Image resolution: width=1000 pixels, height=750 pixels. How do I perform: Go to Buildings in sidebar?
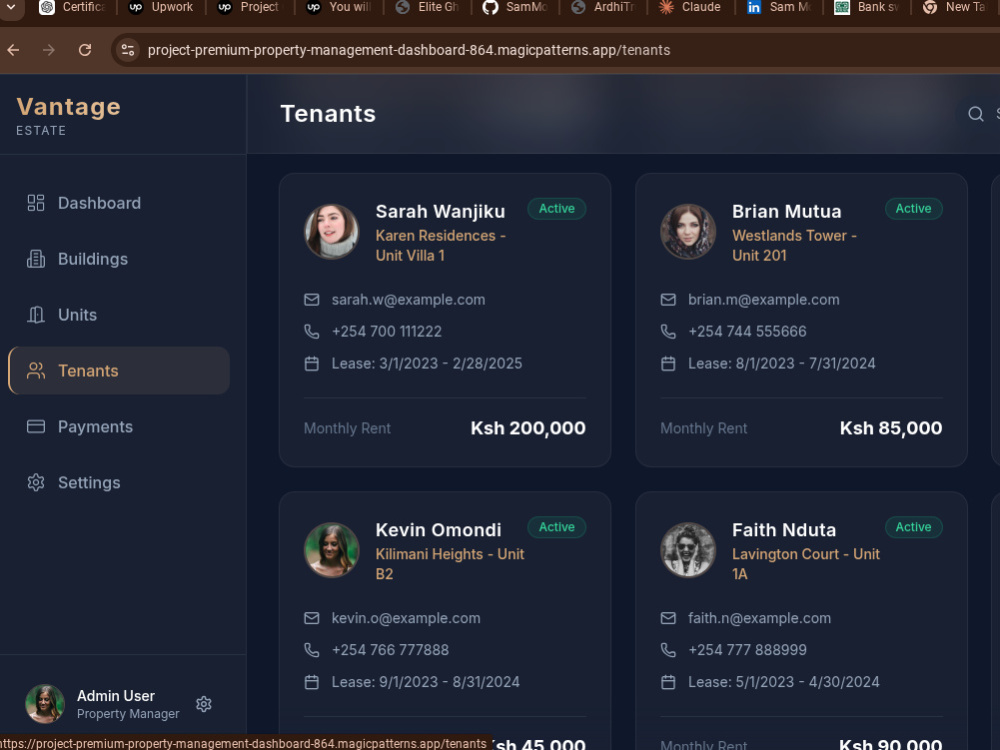coord(119,259)
